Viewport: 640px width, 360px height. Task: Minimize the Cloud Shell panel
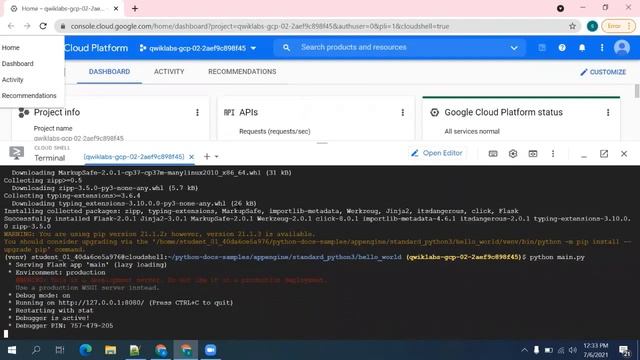coord(584,156)
